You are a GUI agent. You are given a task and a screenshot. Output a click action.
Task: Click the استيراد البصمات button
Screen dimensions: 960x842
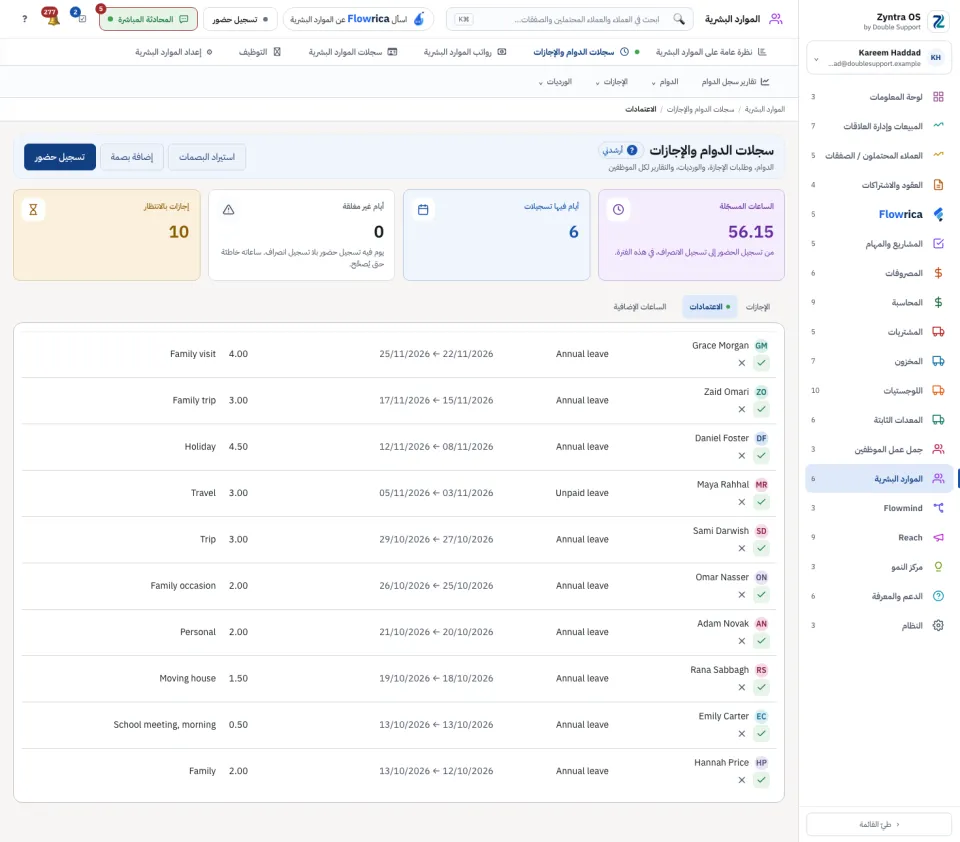pyautogui.click(x=207, y=157)
